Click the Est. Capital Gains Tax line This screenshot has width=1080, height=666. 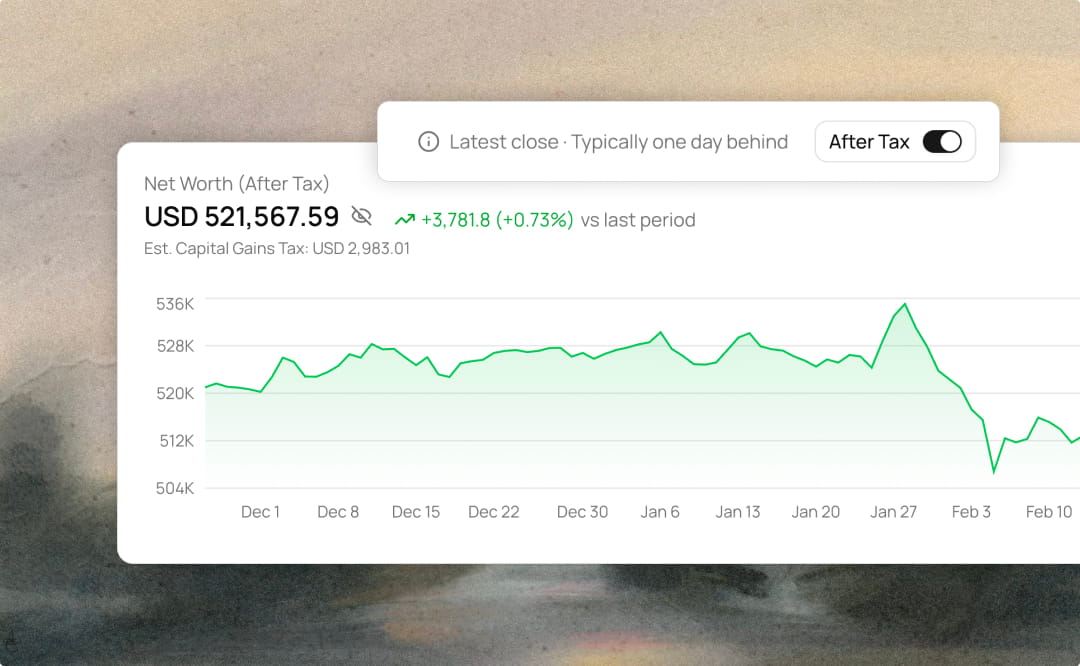pos(277,248)
